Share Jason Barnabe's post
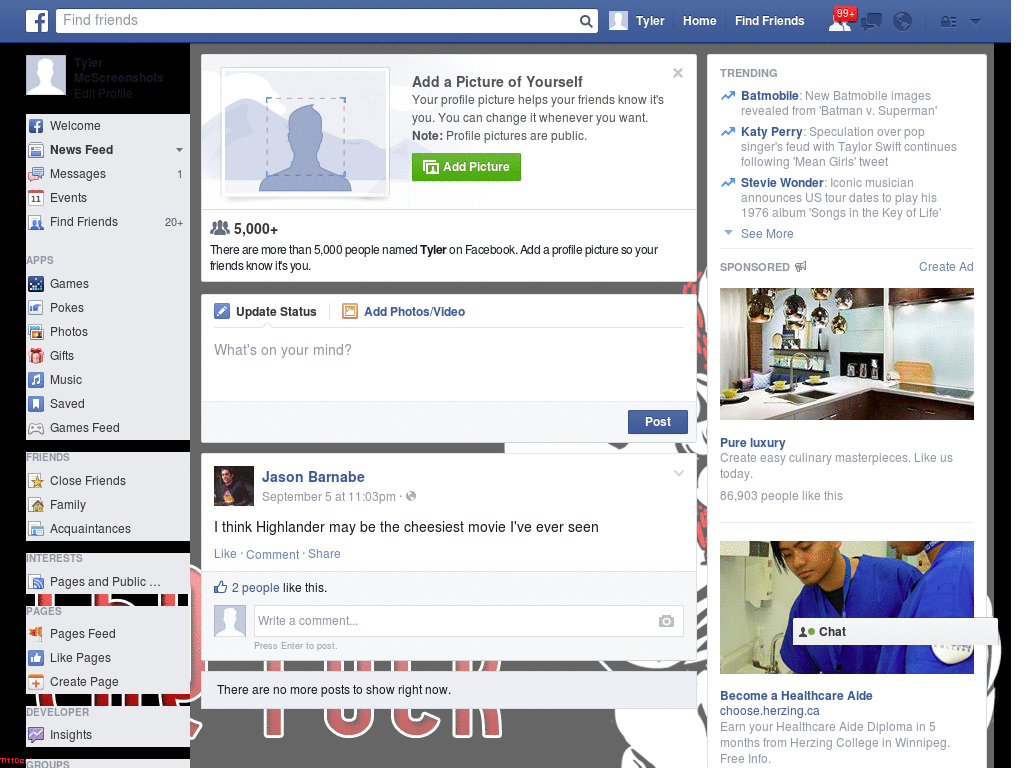The width and height of the screenshot is (1024, 768). click(x=324, y=554)
